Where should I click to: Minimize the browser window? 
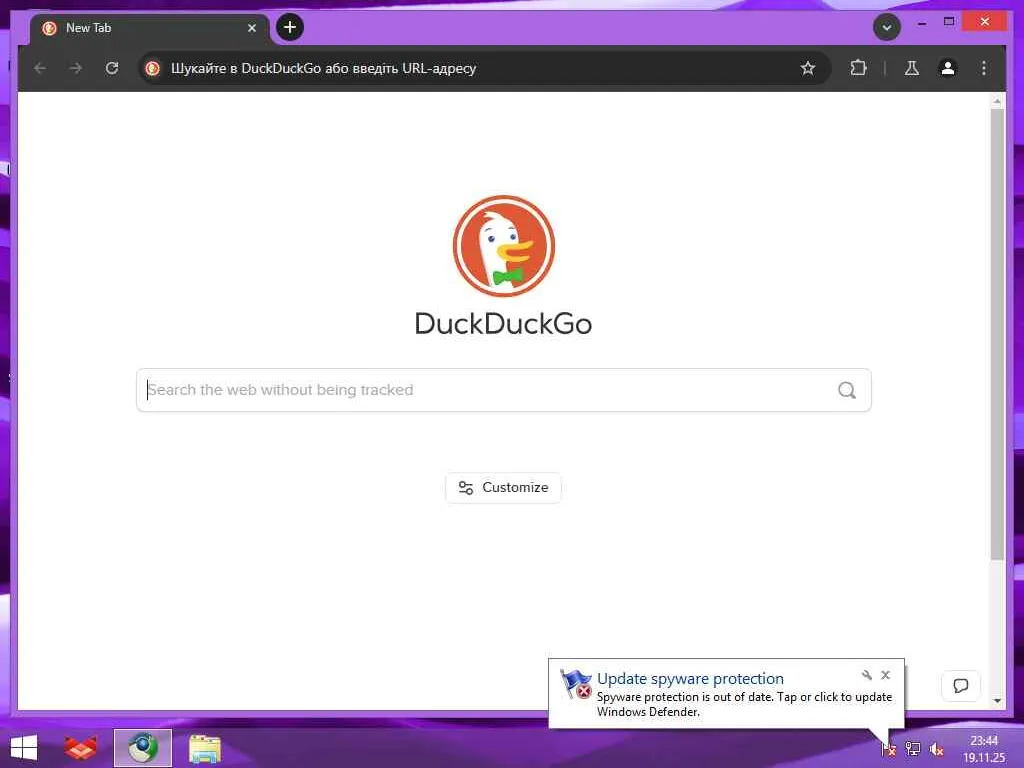921,22
